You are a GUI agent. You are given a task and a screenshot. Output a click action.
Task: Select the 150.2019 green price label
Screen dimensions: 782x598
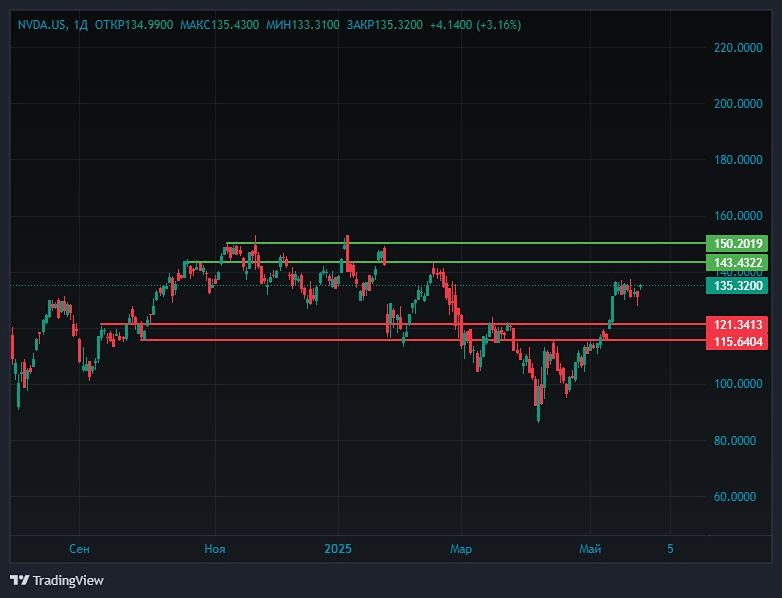click(737, 243)
